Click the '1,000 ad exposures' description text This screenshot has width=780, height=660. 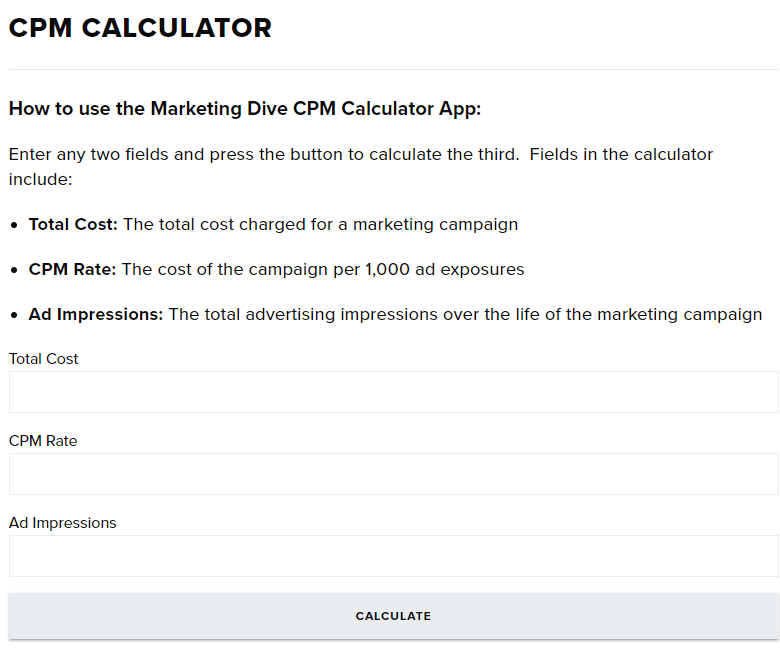coord(445,269)
